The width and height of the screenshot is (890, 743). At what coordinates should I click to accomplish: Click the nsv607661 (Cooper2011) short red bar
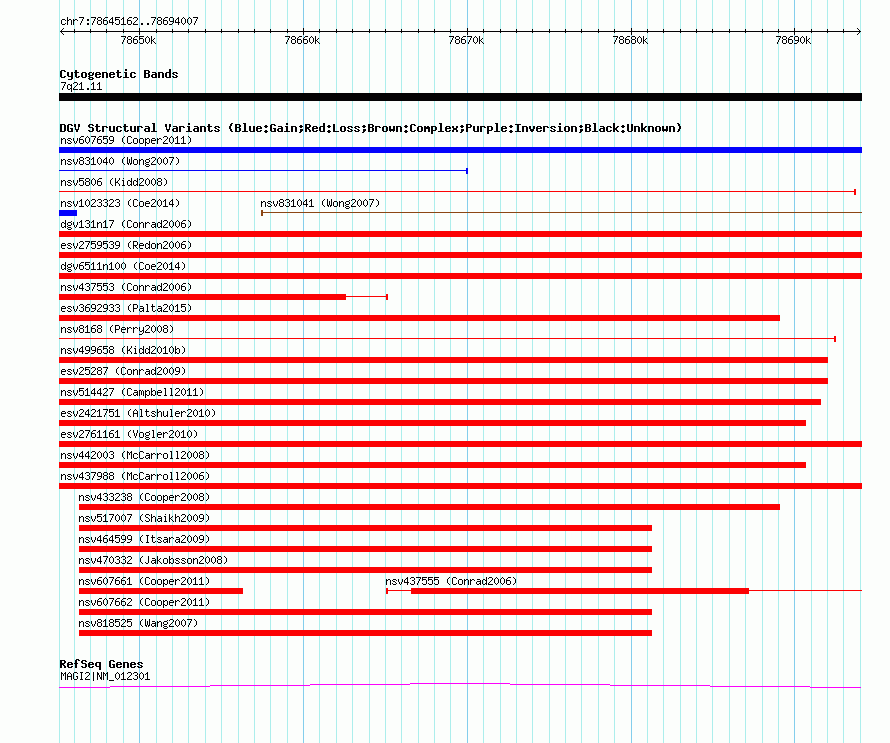pos(161,591)
